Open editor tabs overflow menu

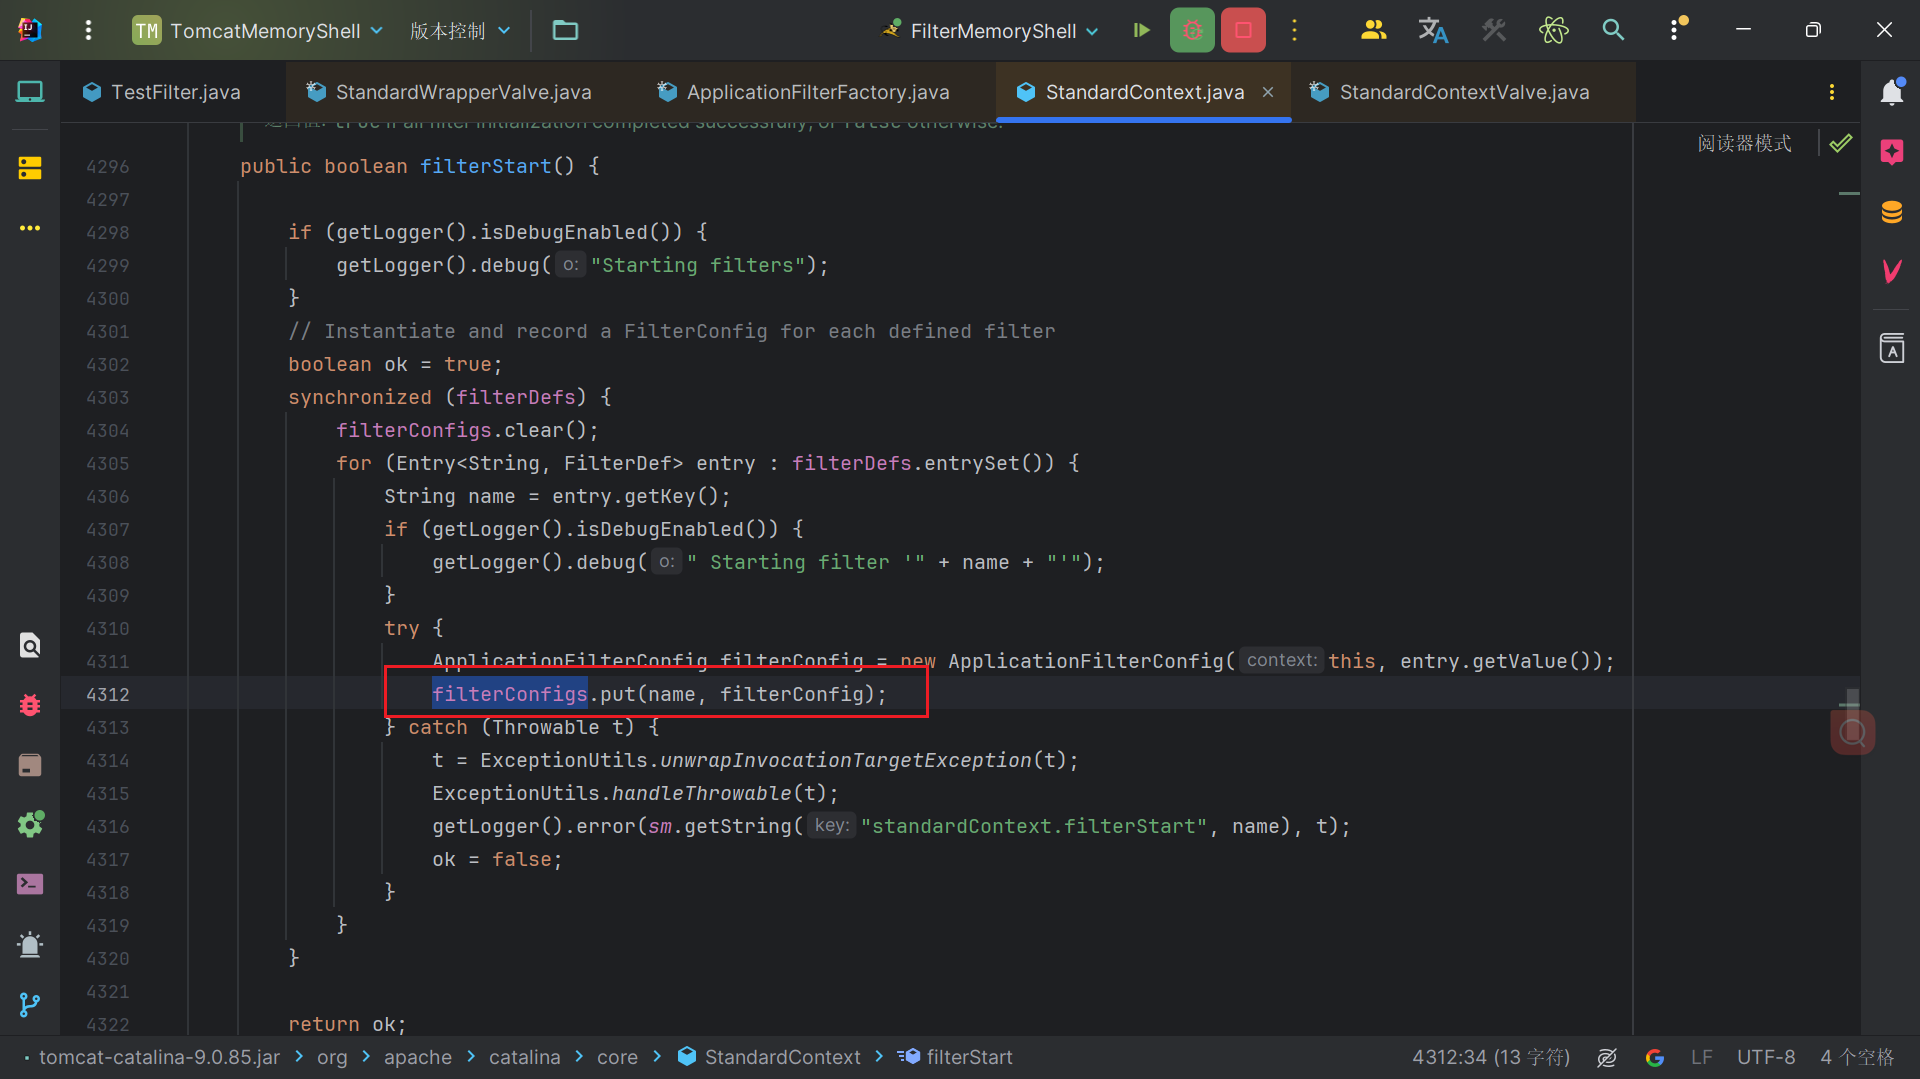[1832, 92]
